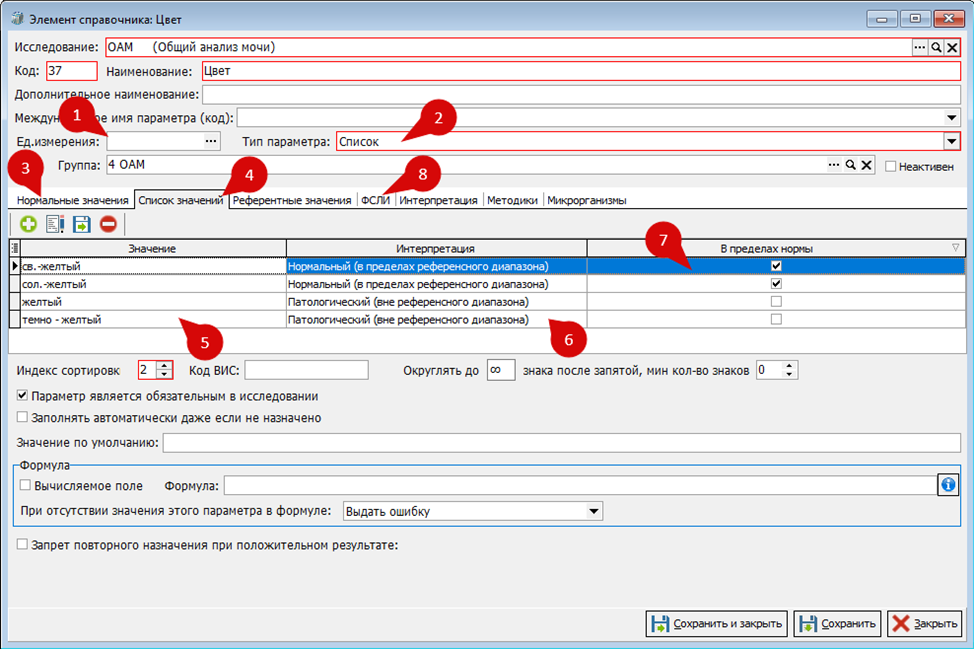Switch to Референтные значения tab

(x=292, y=201)
